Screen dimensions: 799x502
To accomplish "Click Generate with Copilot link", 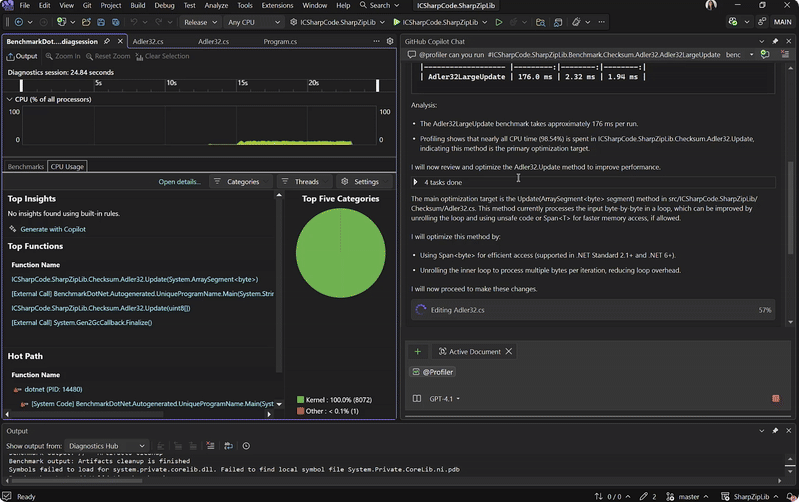I will coord(53,229).
